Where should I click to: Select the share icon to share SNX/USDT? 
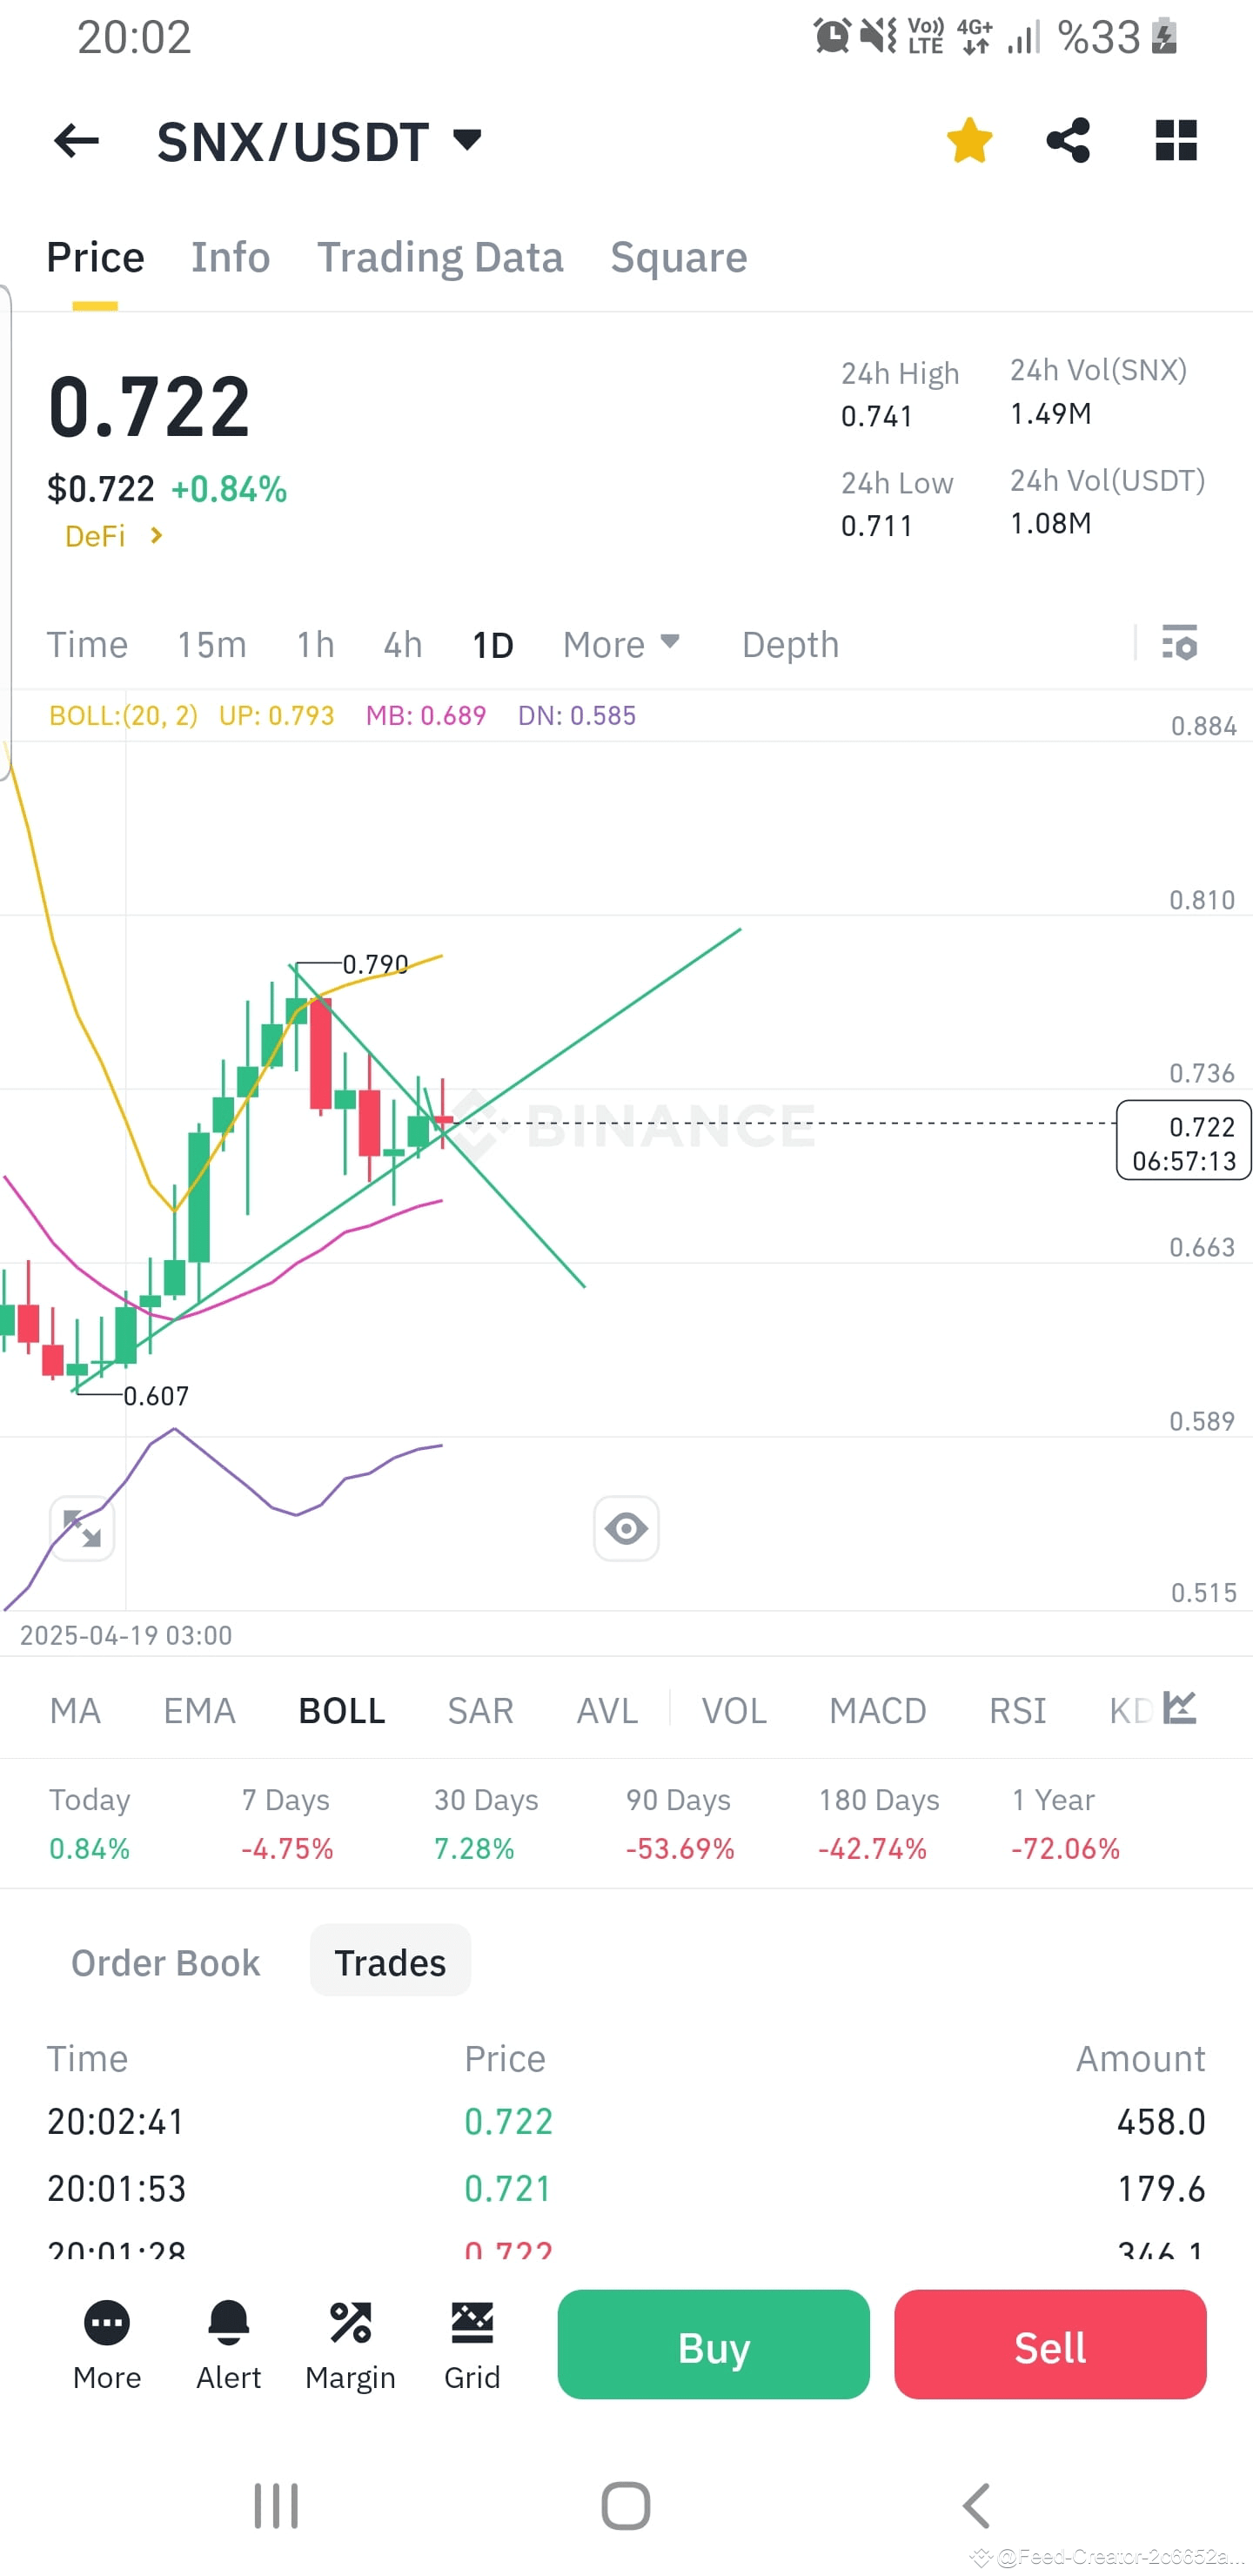[x=1068, y=140]
